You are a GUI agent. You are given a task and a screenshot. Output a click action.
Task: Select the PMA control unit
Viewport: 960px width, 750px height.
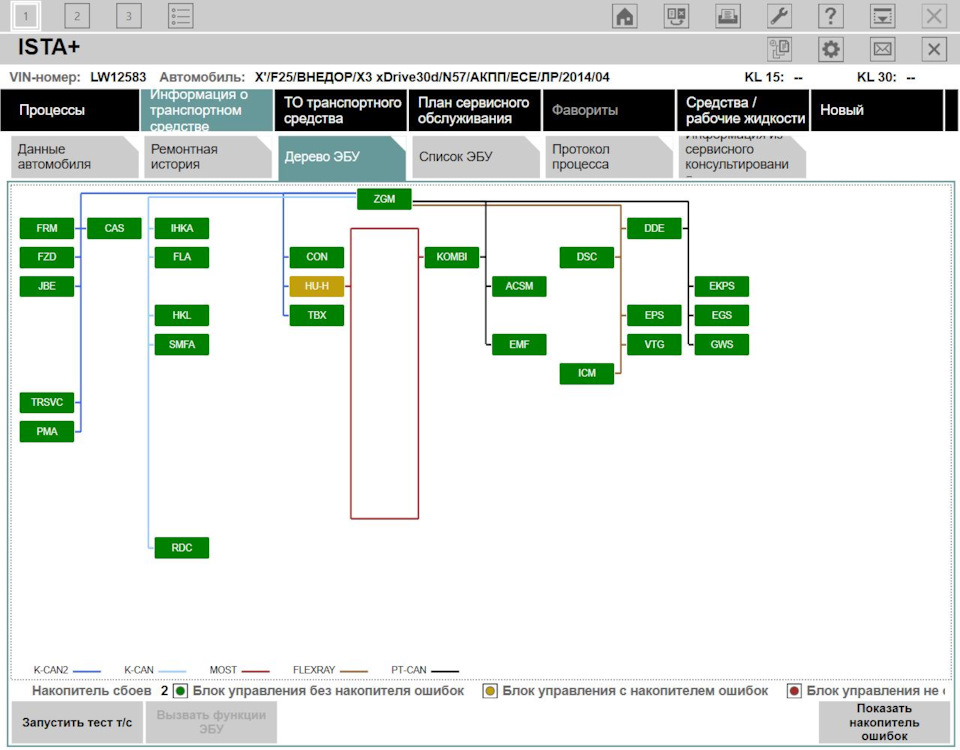(47, 432)
